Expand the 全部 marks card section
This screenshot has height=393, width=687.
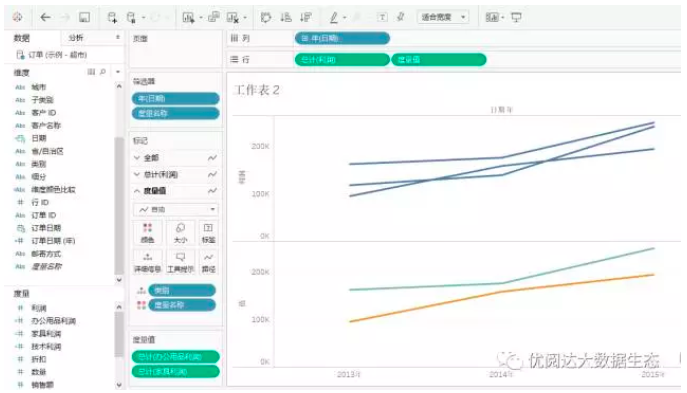coord(137,158)
